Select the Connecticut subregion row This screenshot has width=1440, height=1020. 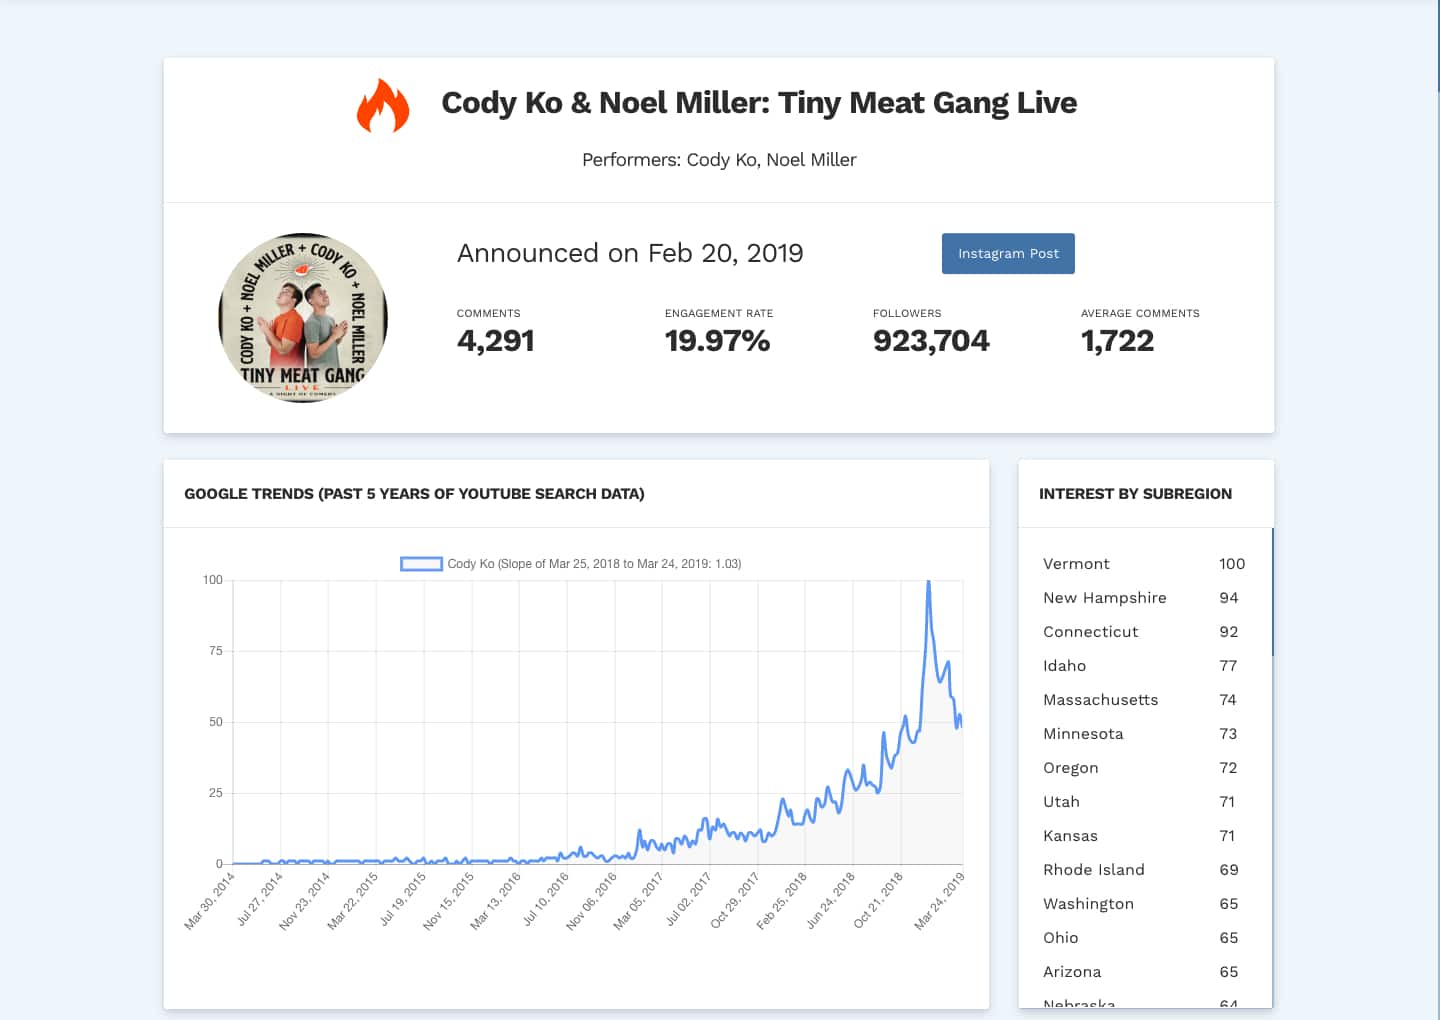[x=1144, y=632]
